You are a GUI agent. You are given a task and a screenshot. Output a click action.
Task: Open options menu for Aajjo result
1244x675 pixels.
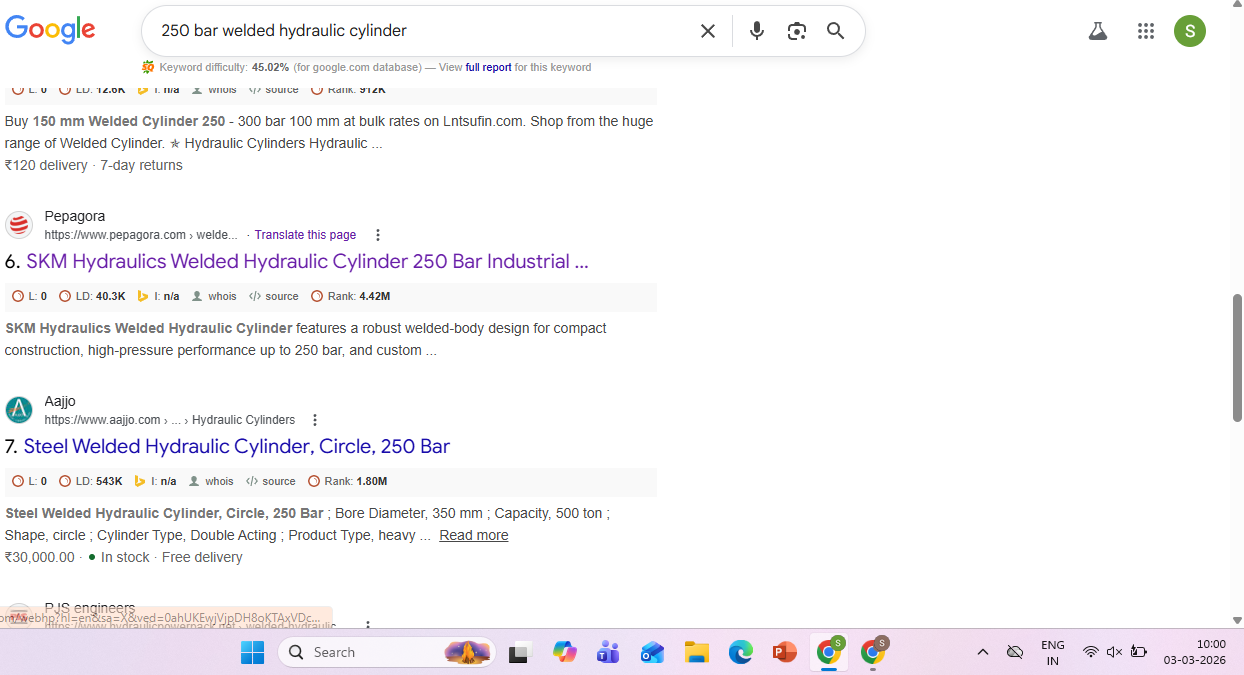click(315, 420)
